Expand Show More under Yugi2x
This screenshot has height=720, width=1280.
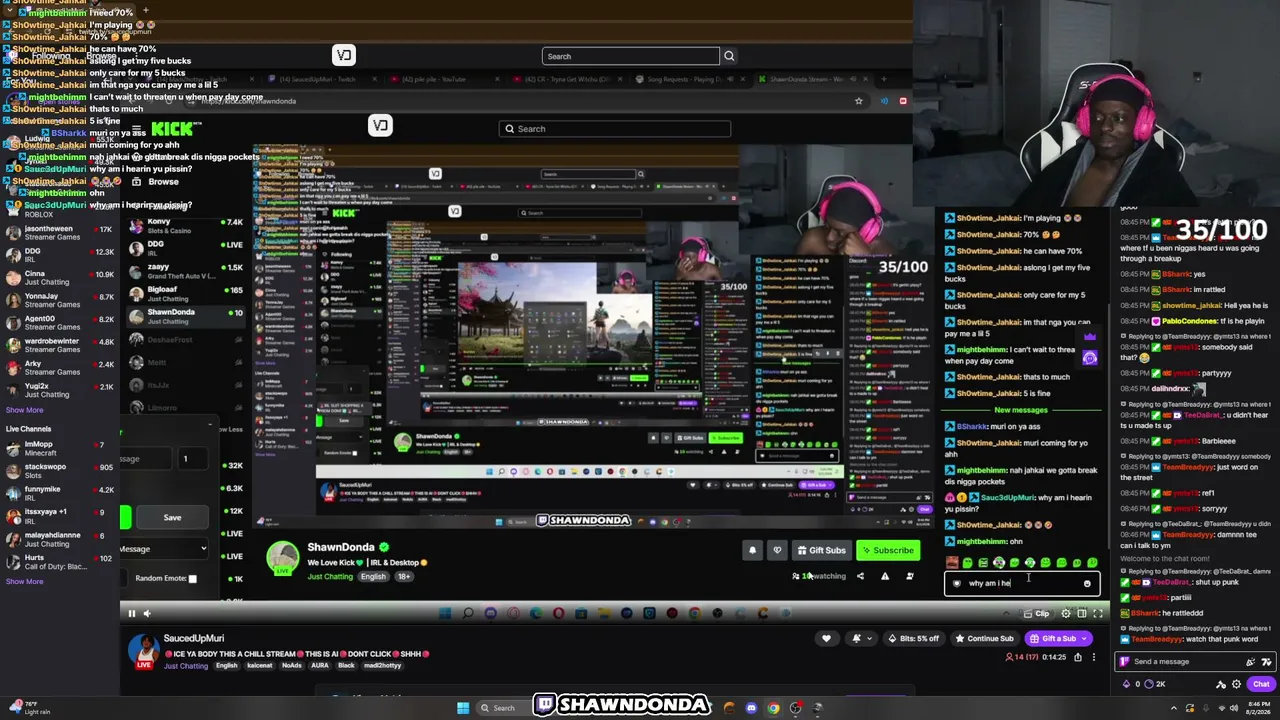click(x=24, y=410)
